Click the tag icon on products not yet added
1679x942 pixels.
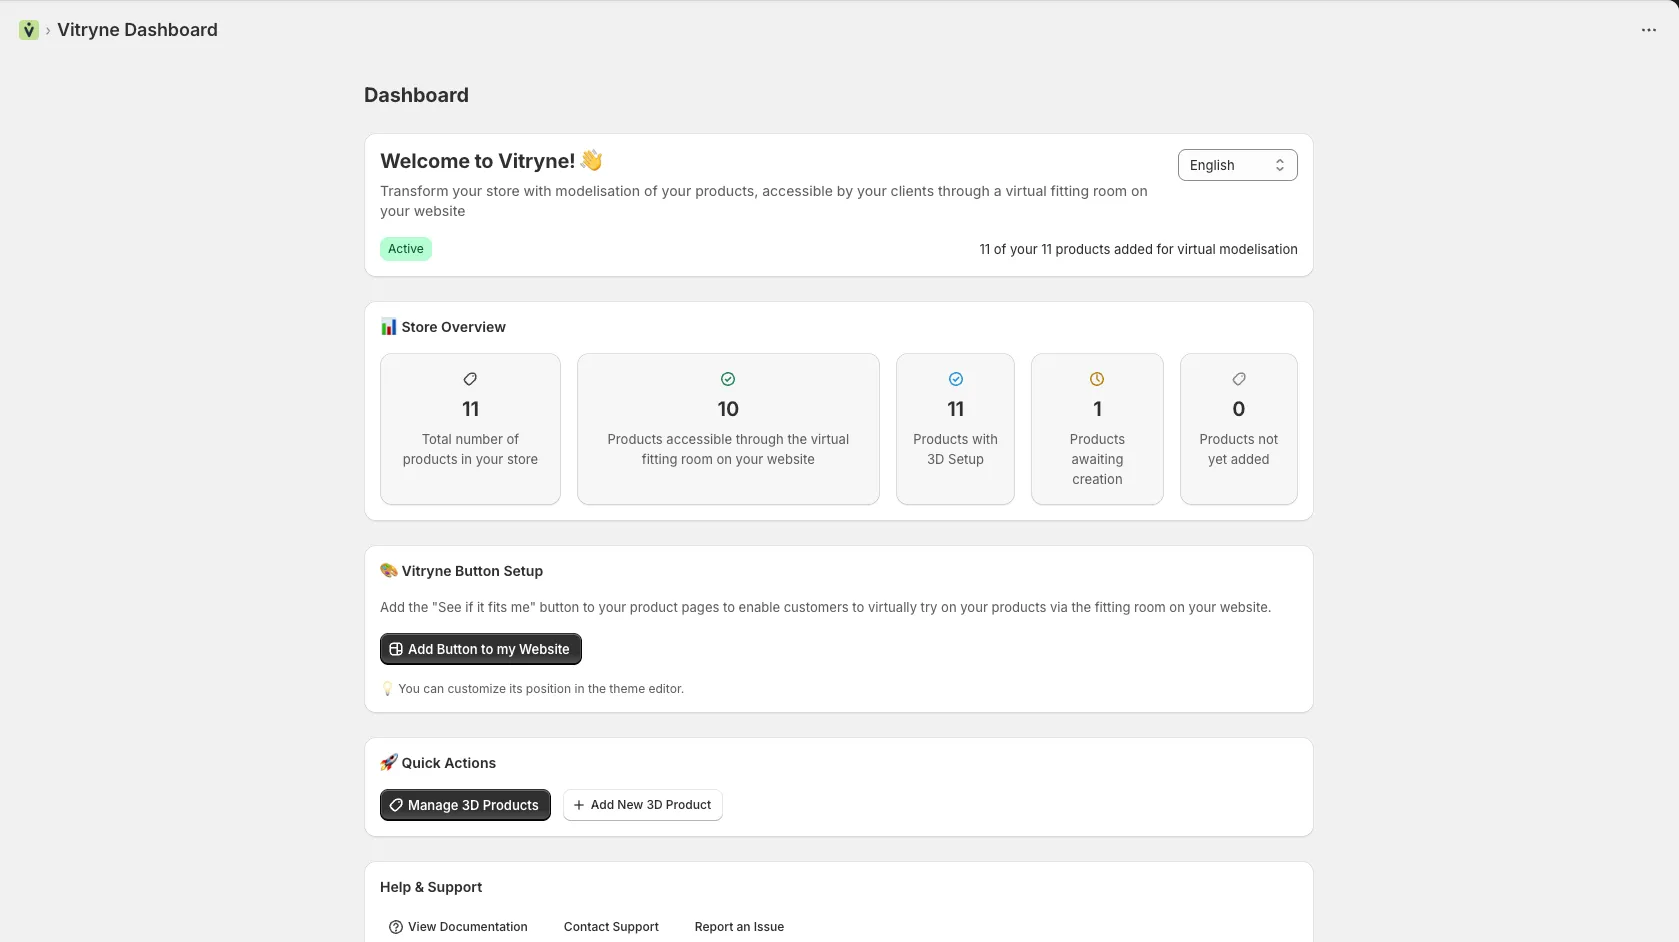click(x=1238, y=379)
